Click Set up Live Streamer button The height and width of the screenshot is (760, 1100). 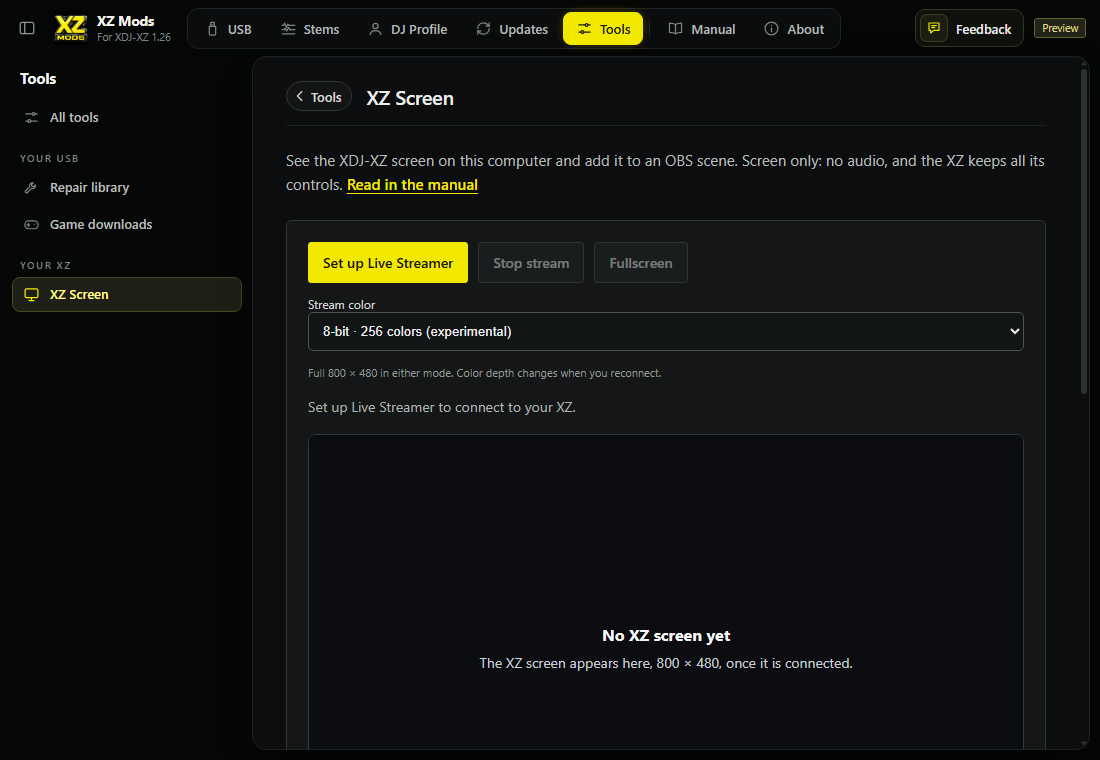(388, 262)
